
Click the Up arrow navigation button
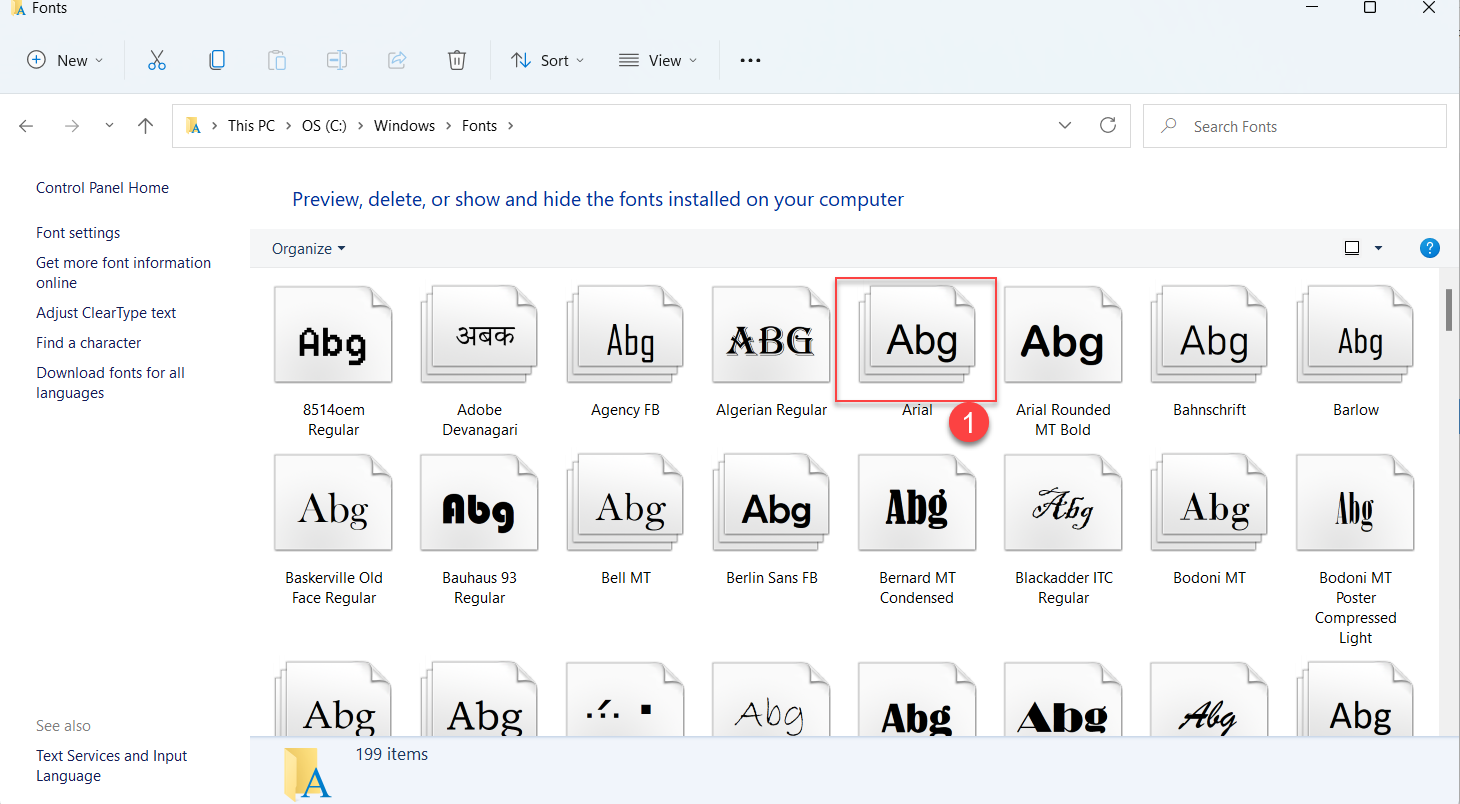pos(146,126)
